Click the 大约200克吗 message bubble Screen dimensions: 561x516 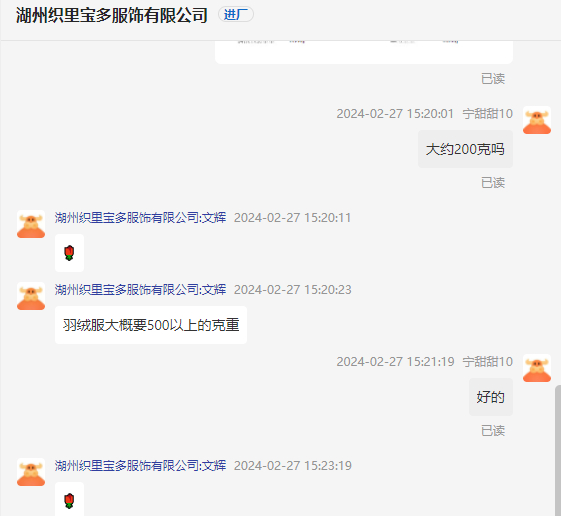pos(465,149)
